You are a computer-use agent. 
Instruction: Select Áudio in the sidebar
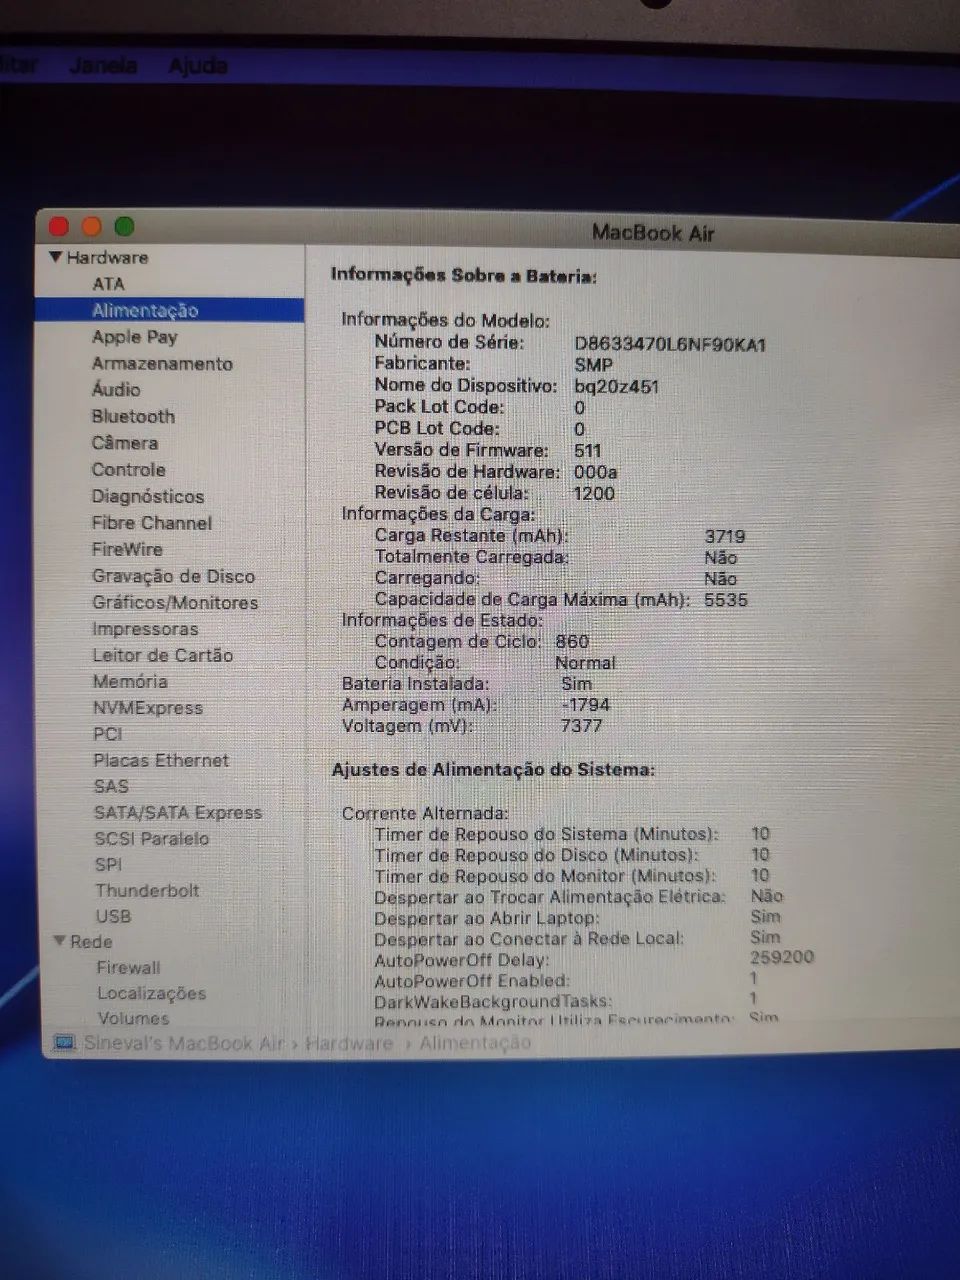(x=116, y=389)
